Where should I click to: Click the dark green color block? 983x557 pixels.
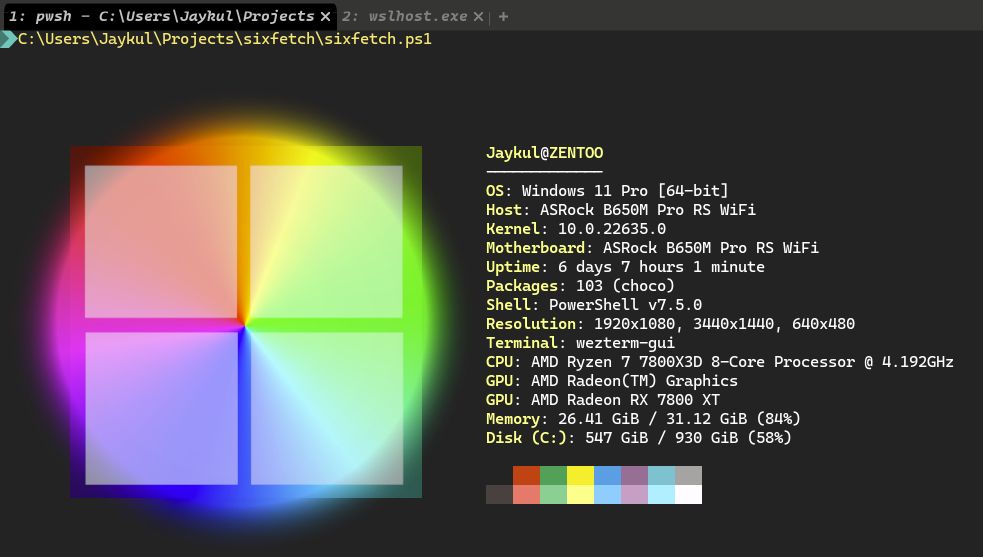point(553,475)
